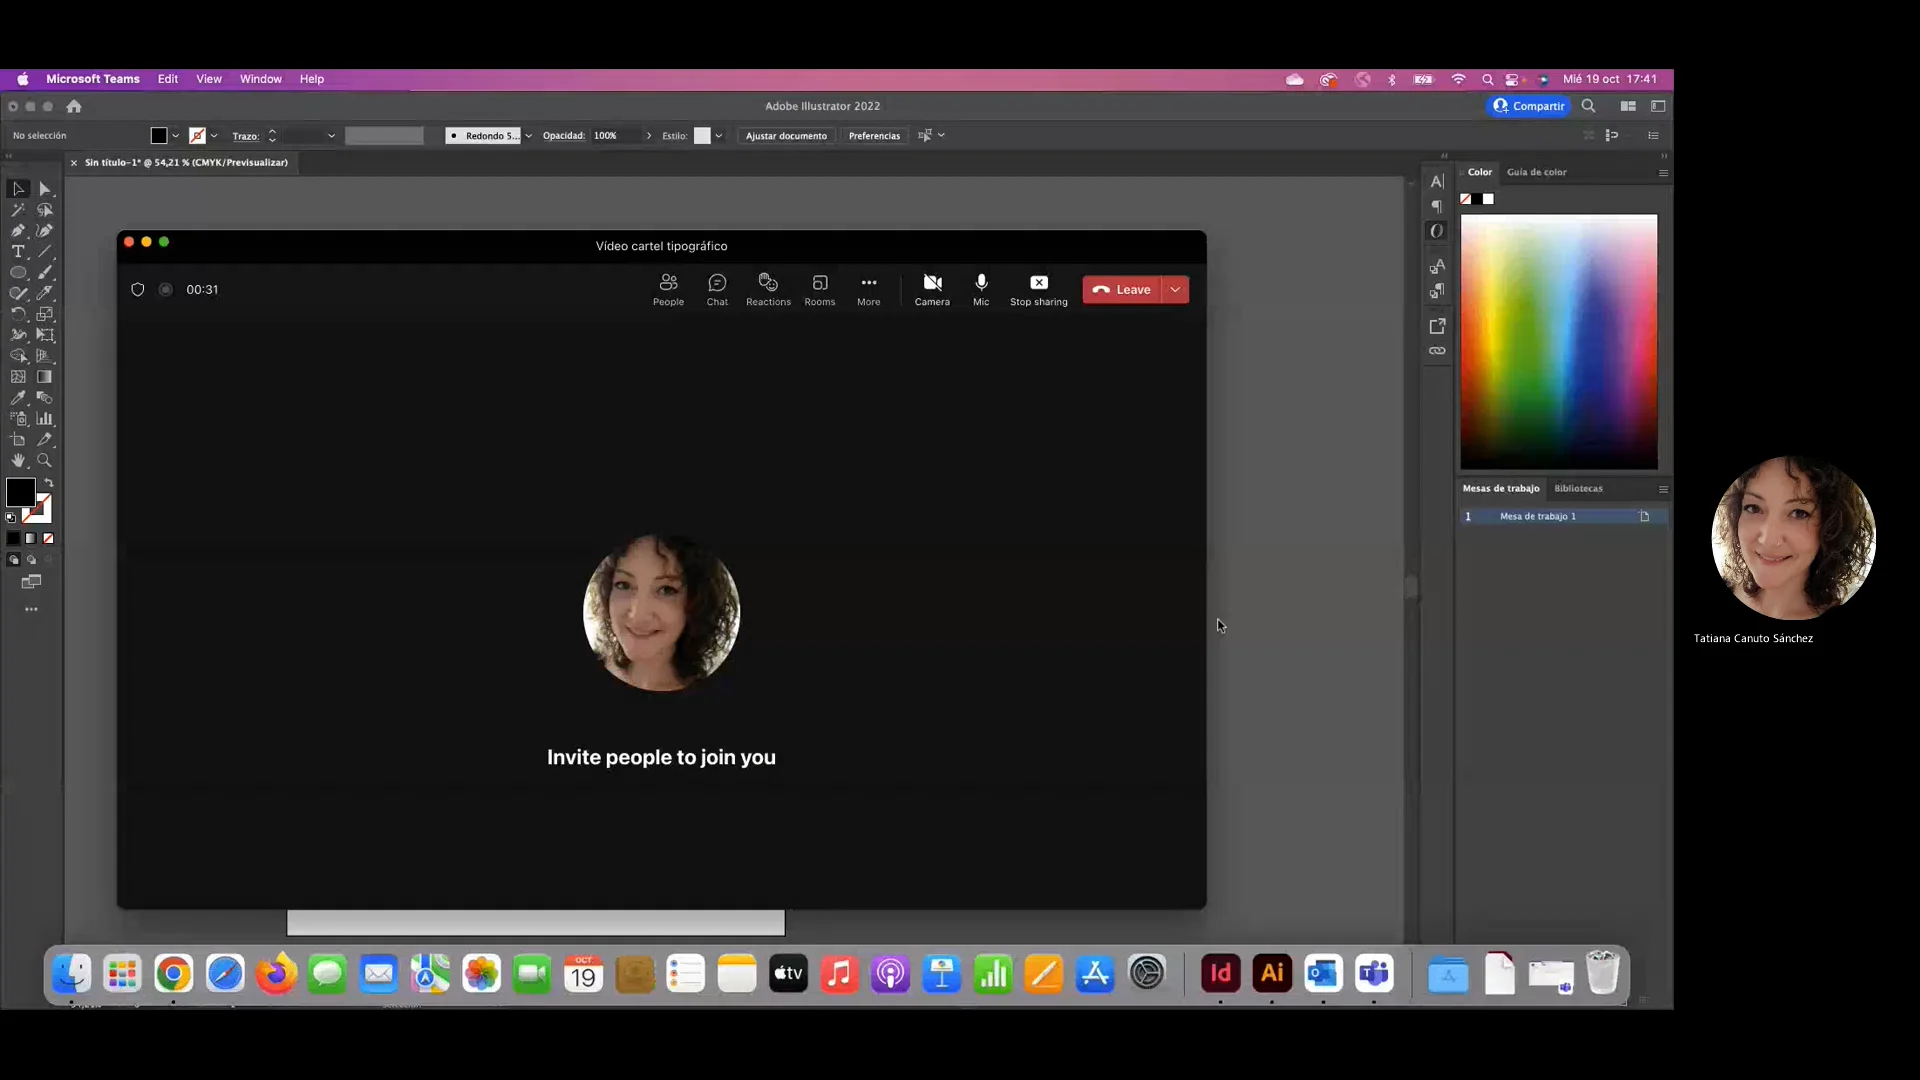
Task: Select the Hand tool in the toolbox
Action: click(18, 461)
